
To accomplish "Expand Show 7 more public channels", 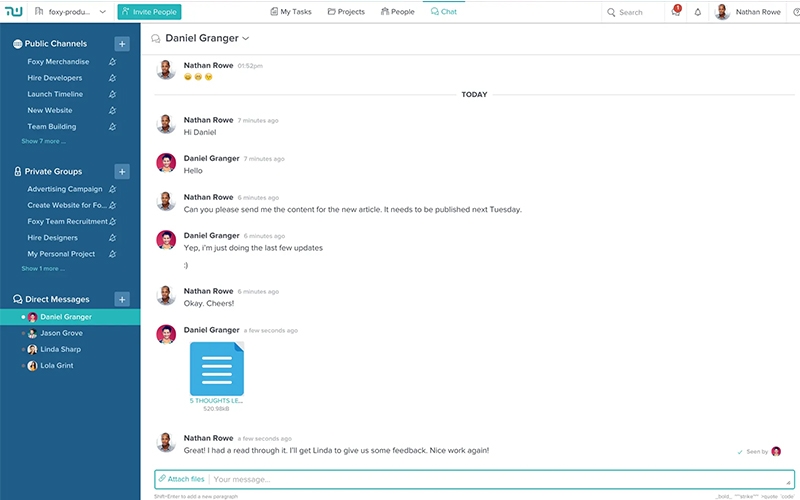I will pos(43,141).
